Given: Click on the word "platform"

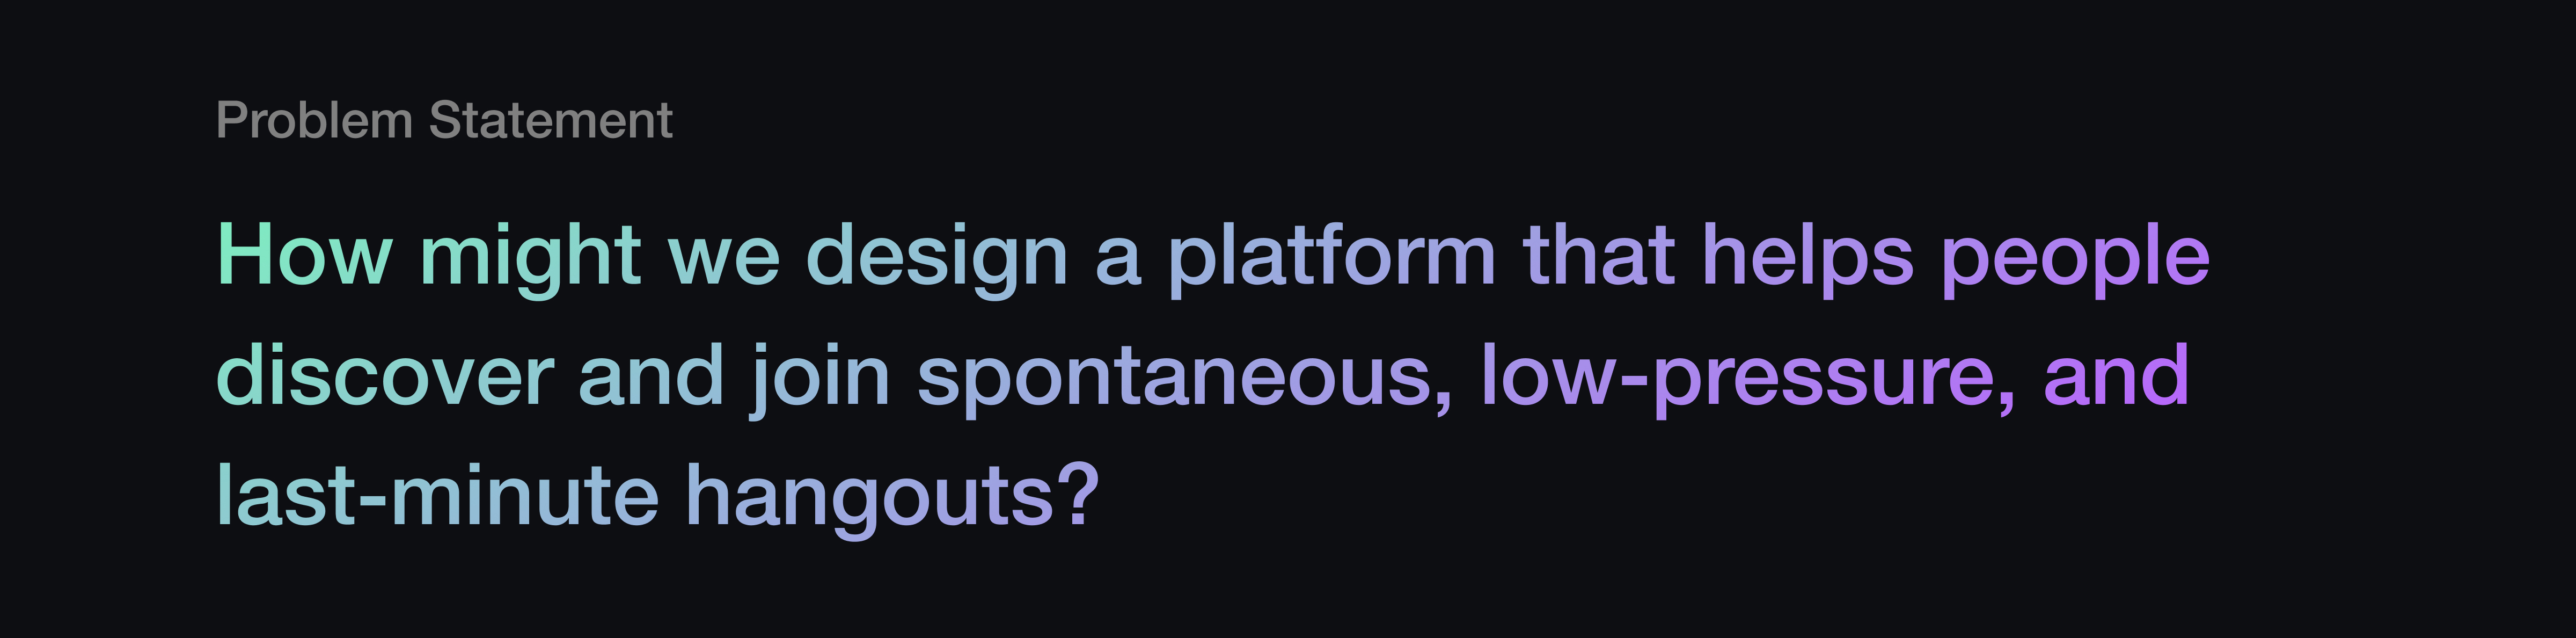Looking at the screenshot, I should pos(1331,256).
